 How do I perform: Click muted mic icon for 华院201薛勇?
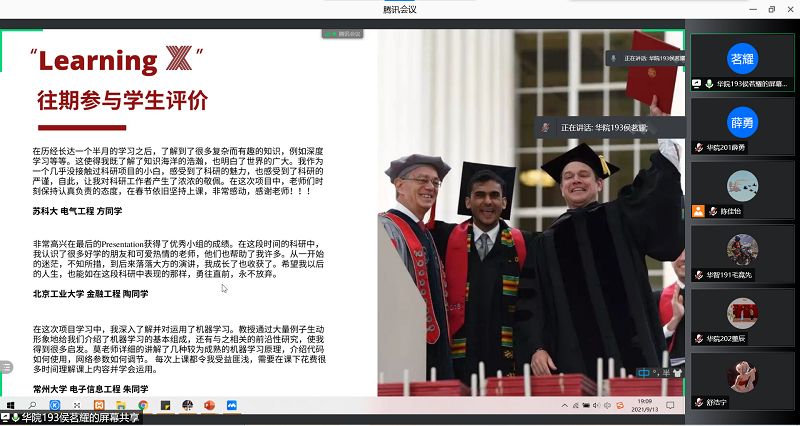[698, 147]
